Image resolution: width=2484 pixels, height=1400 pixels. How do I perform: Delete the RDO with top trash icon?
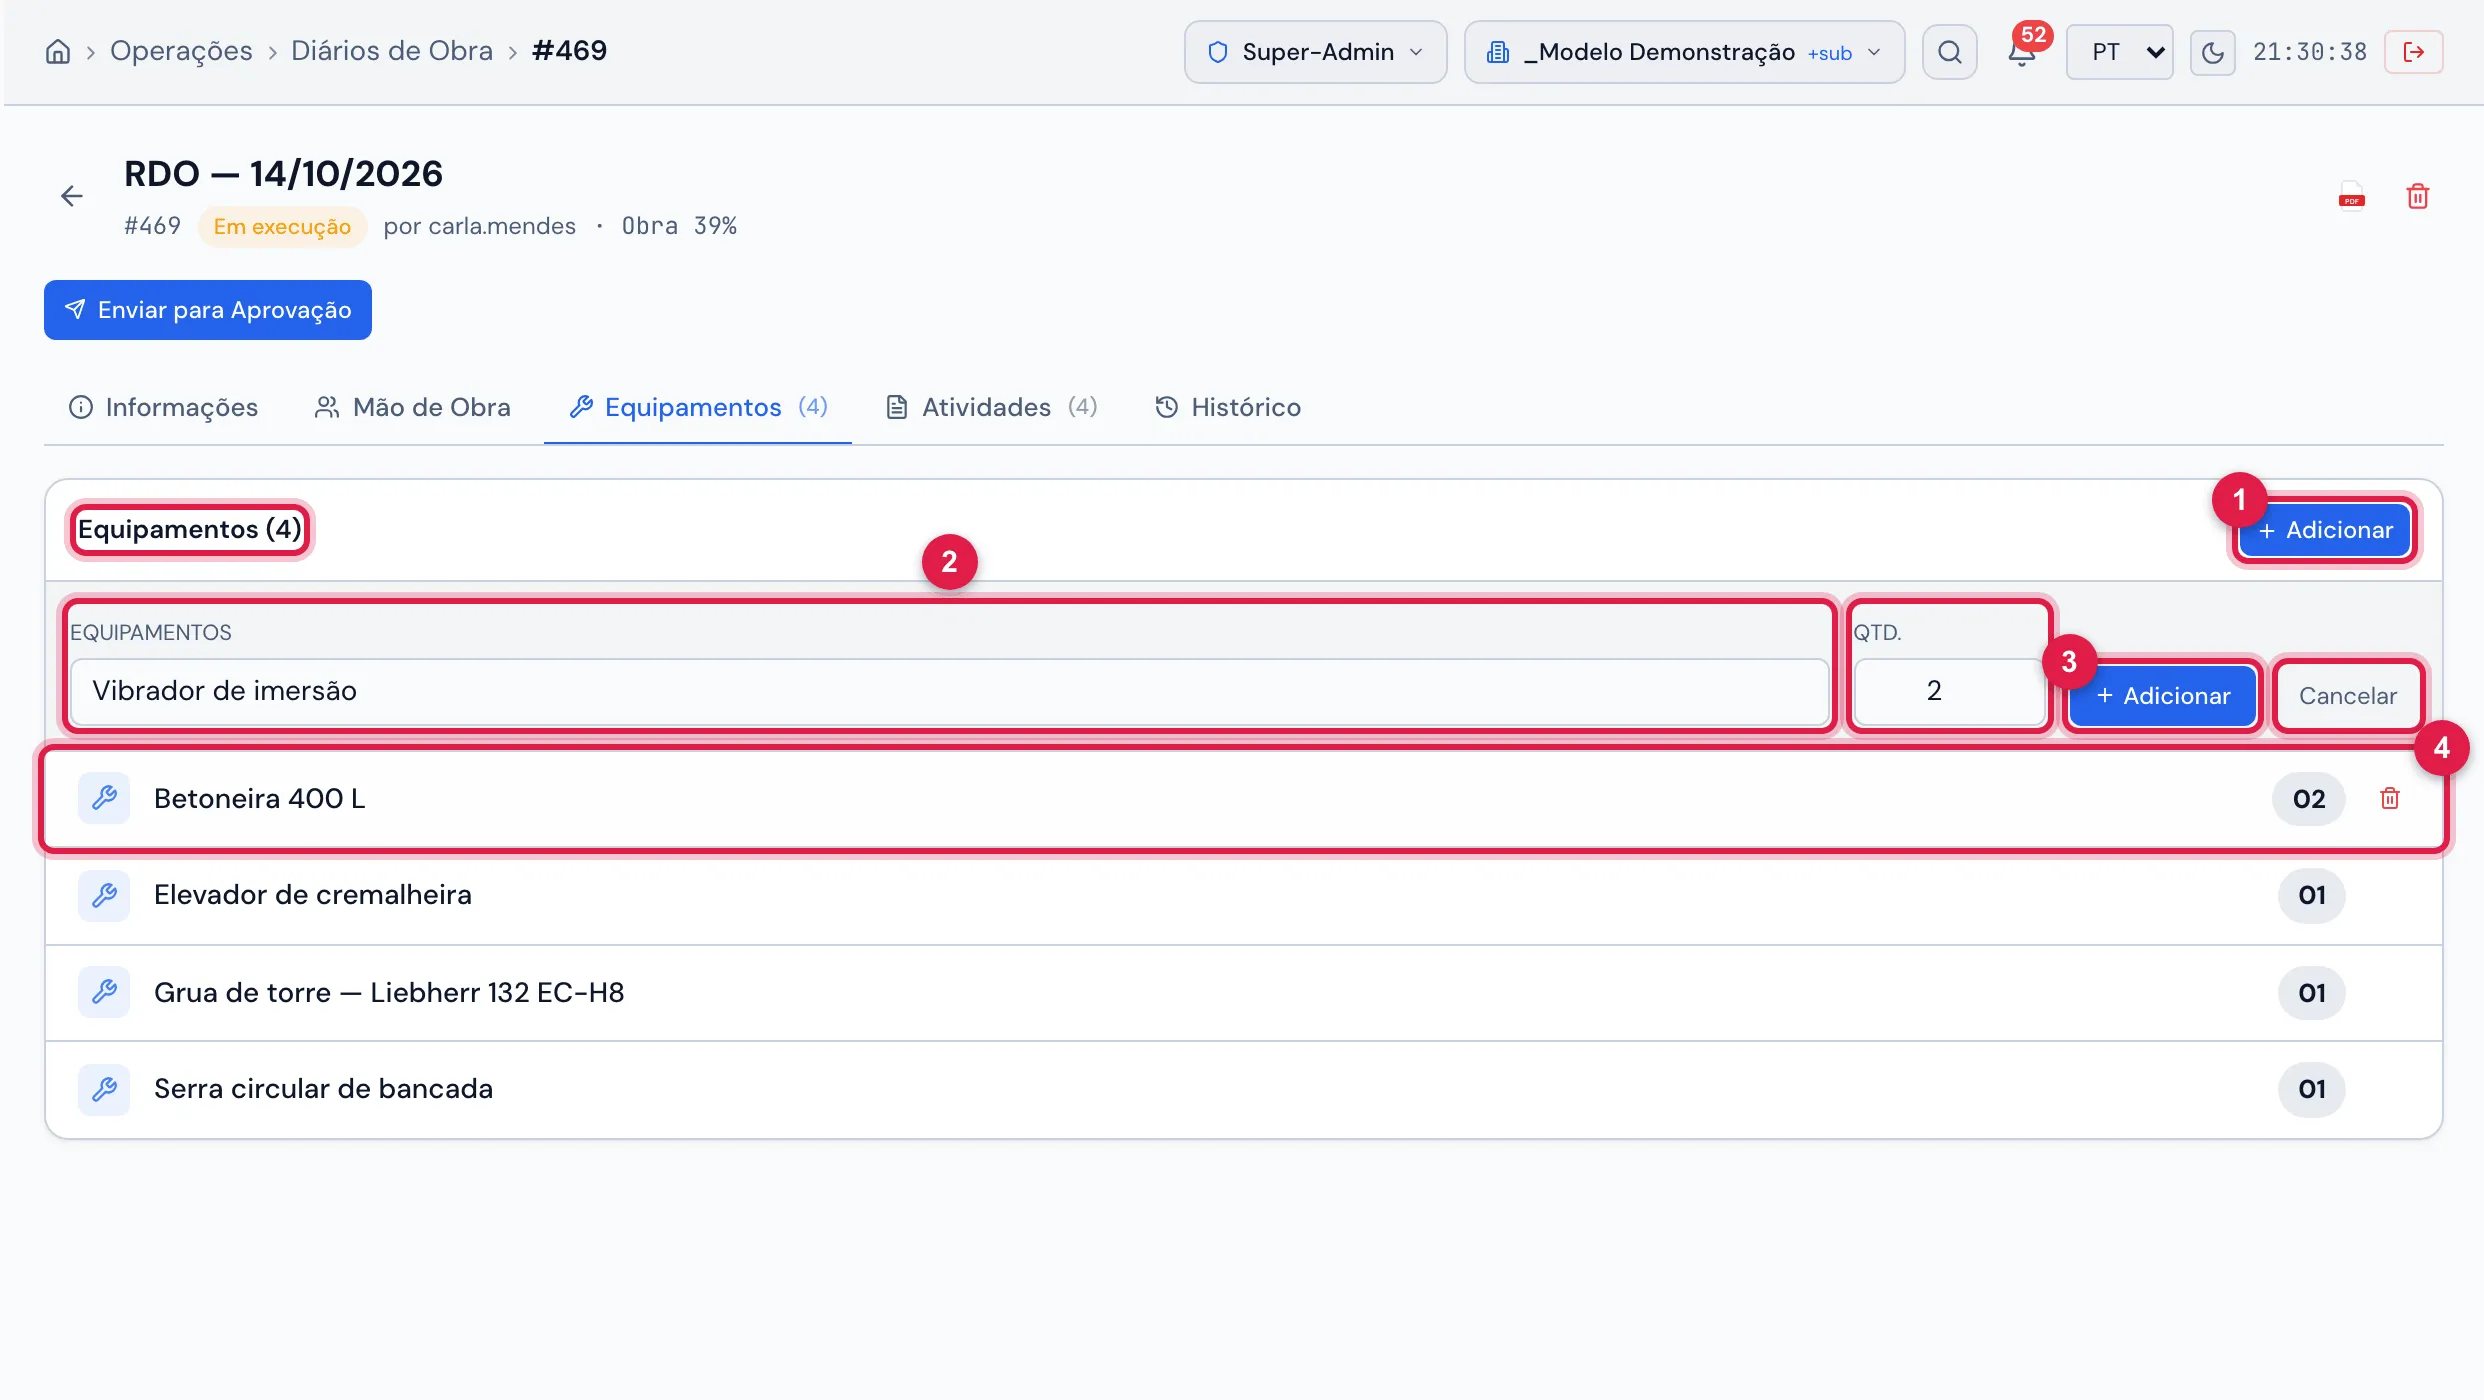(x=2417, y=196)
